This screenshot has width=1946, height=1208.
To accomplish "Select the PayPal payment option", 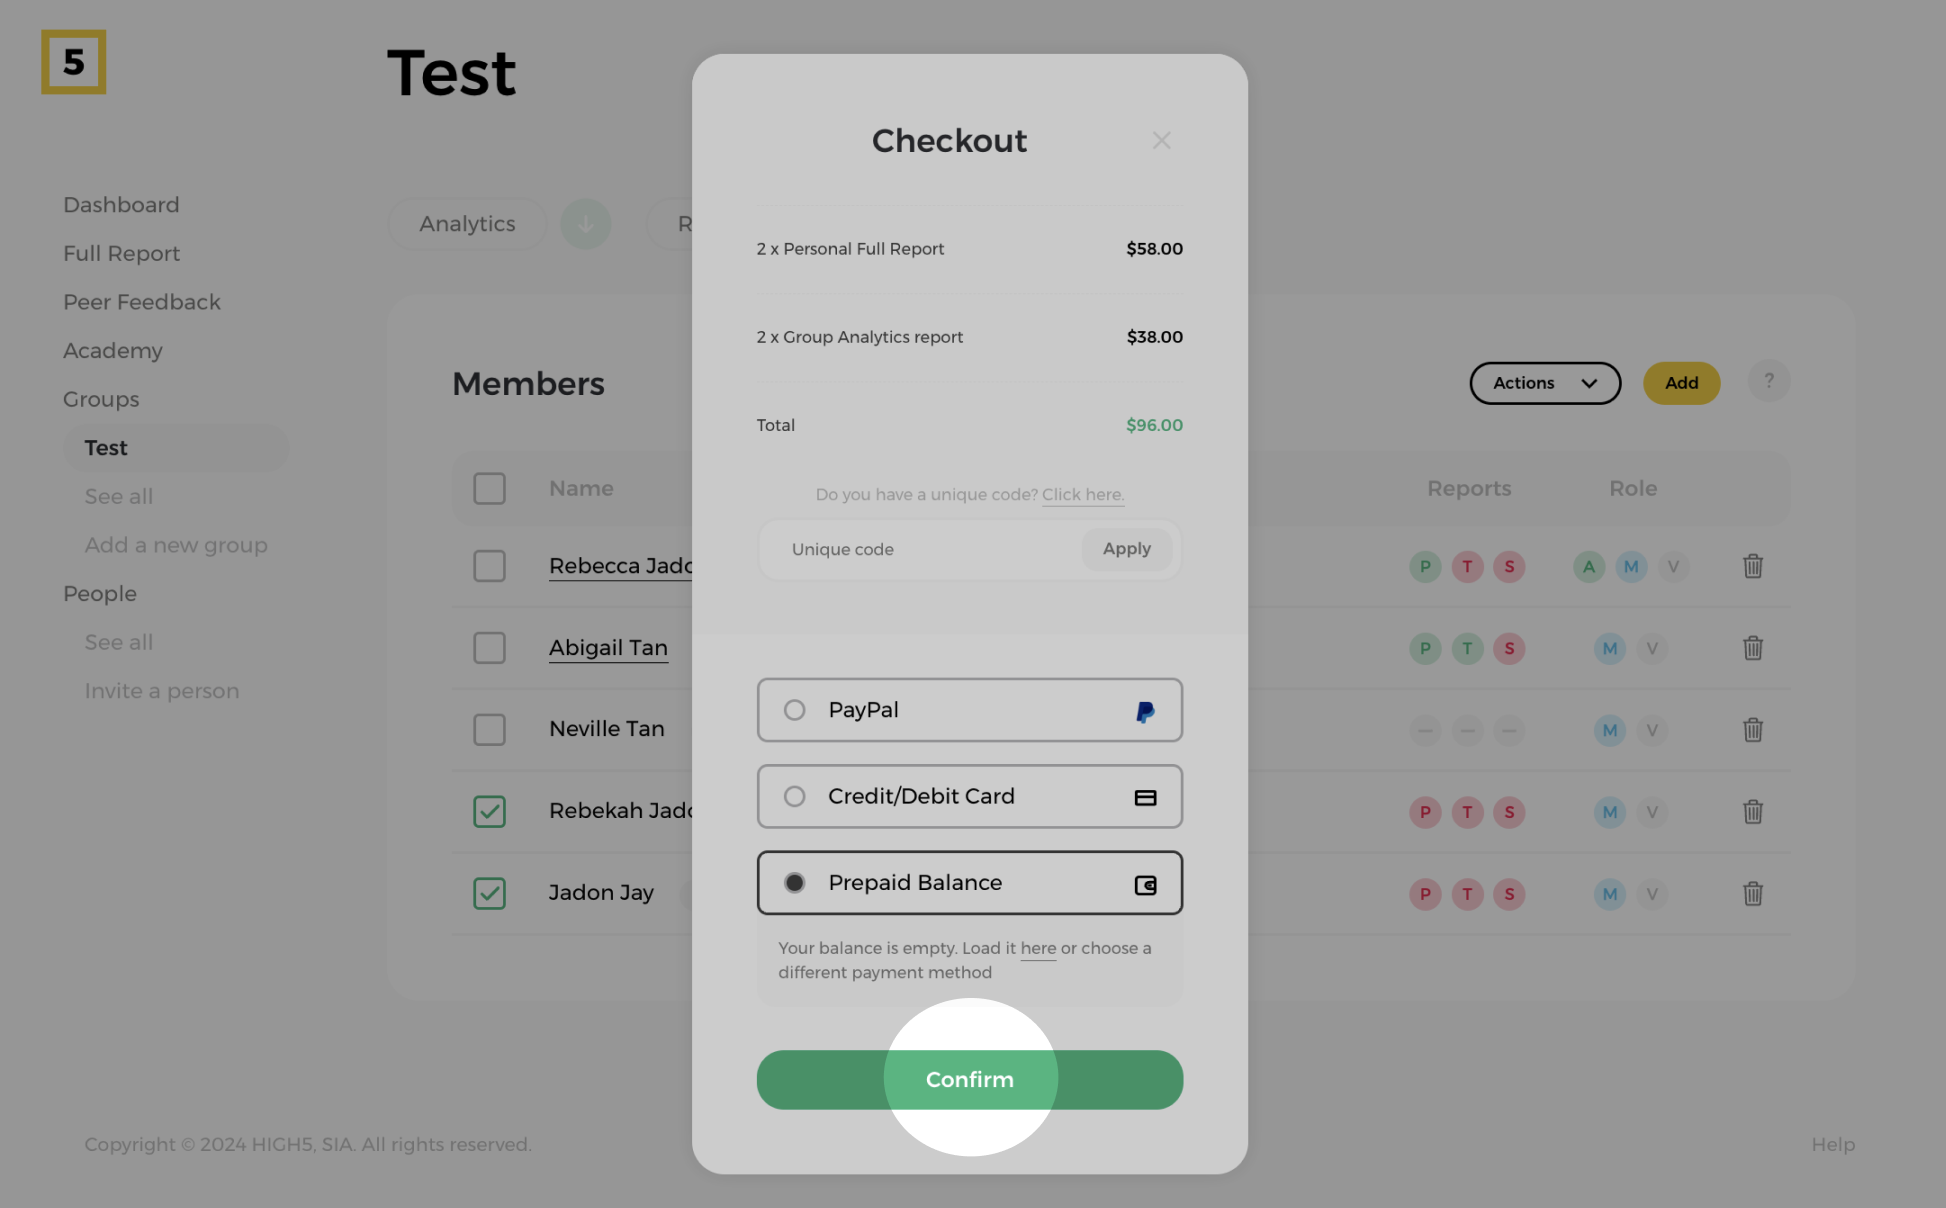I will [969, 710].
